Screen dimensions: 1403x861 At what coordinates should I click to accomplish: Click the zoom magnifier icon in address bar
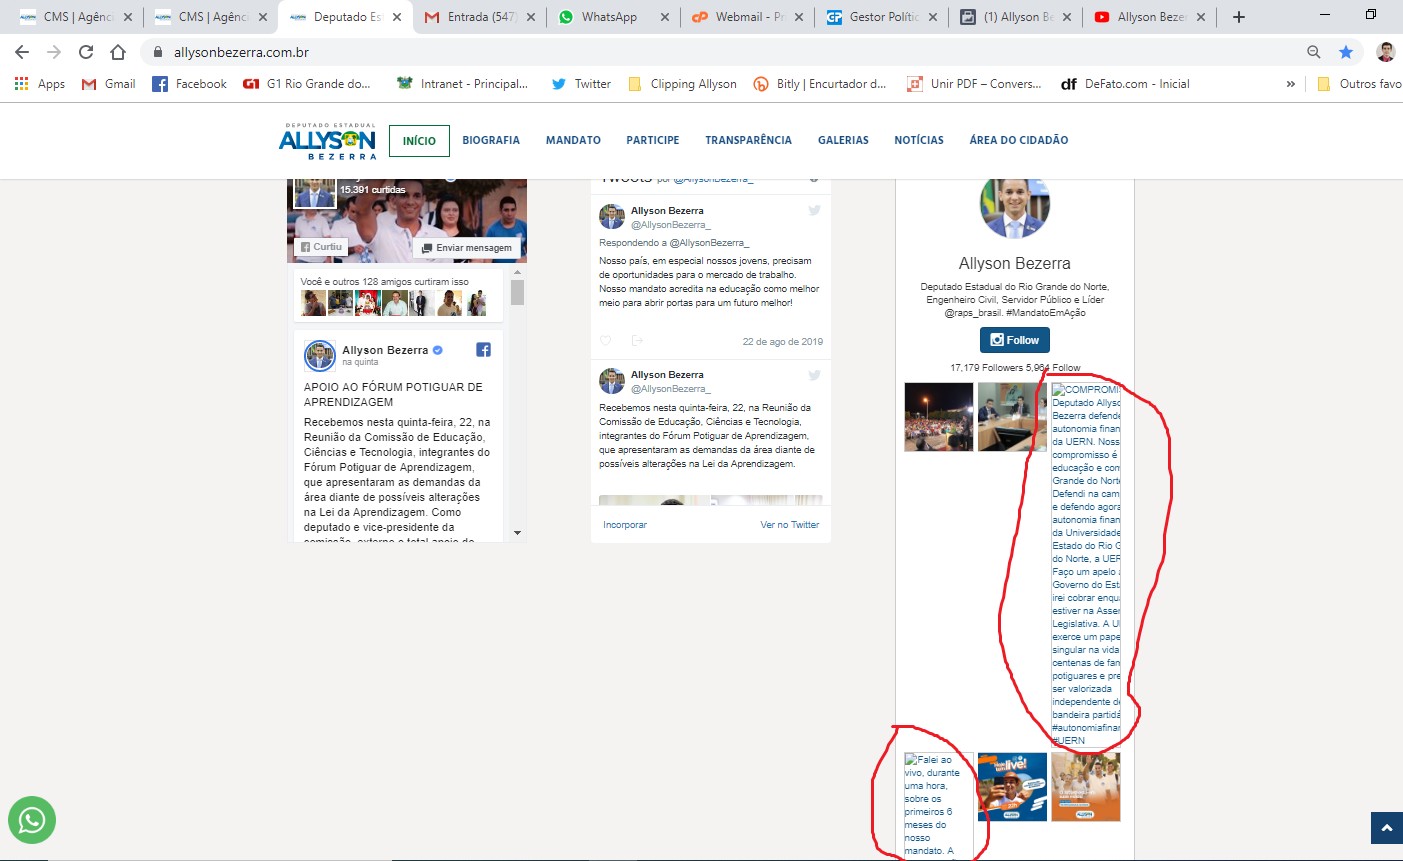click(1314, 52)
